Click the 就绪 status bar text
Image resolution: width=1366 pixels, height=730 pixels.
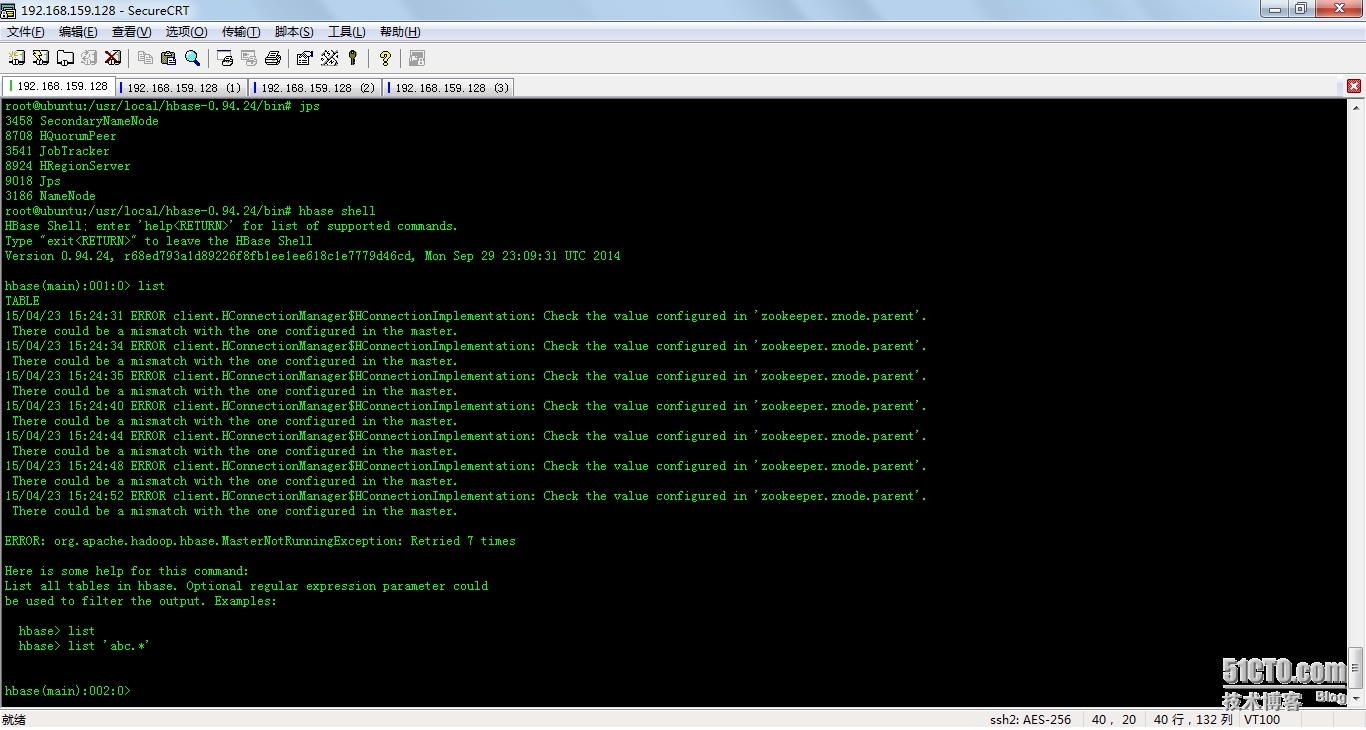pyautogui.click(x=14, y=719)
